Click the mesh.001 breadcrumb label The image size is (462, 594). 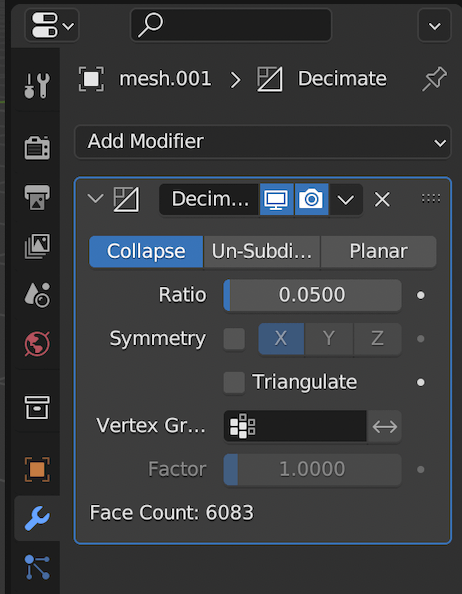pyautogui.click(x=165, y=79)
